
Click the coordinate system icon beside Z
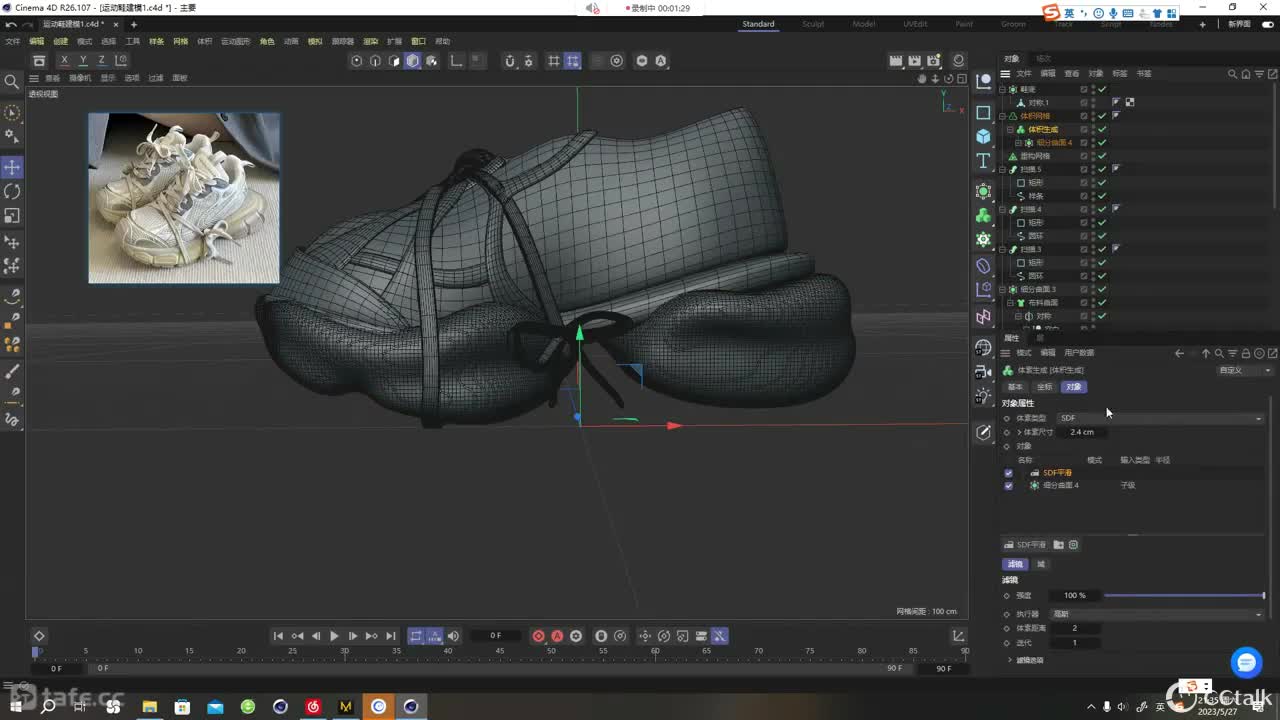[120, 61]
